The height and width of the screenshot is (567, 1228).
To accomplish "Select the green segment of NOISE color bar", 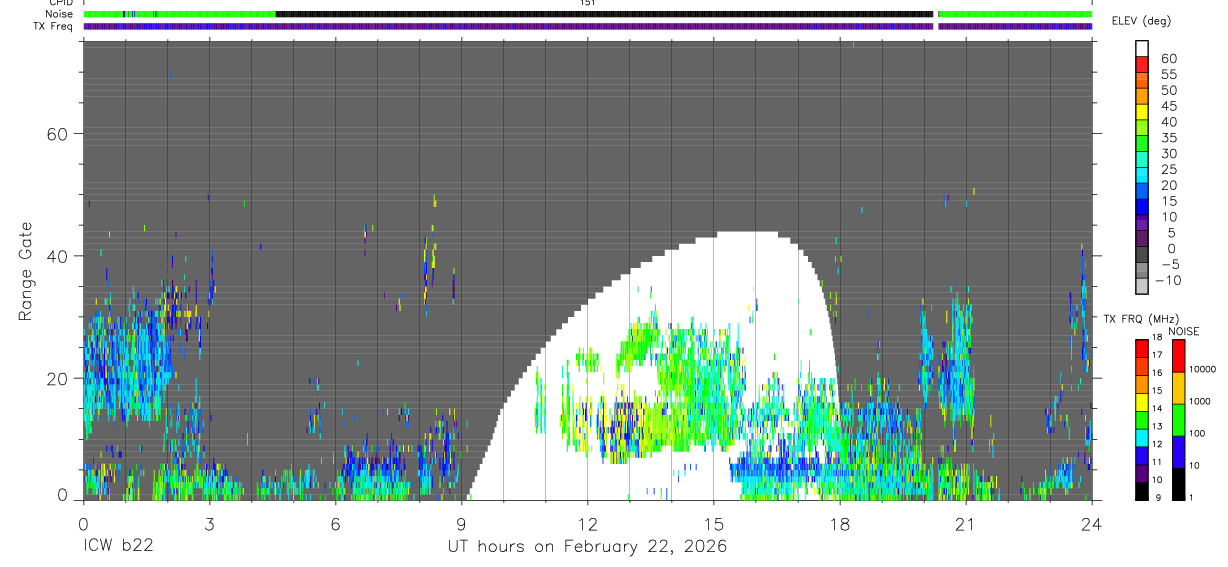I will pyautogui.click(x=1179, y=420).
